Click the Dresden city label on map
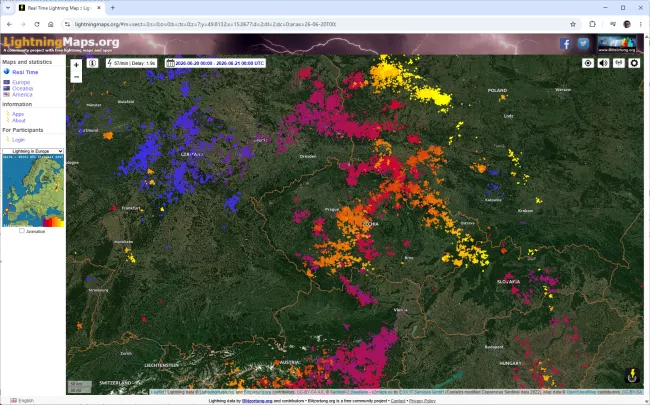 click(x=308, y=156)
